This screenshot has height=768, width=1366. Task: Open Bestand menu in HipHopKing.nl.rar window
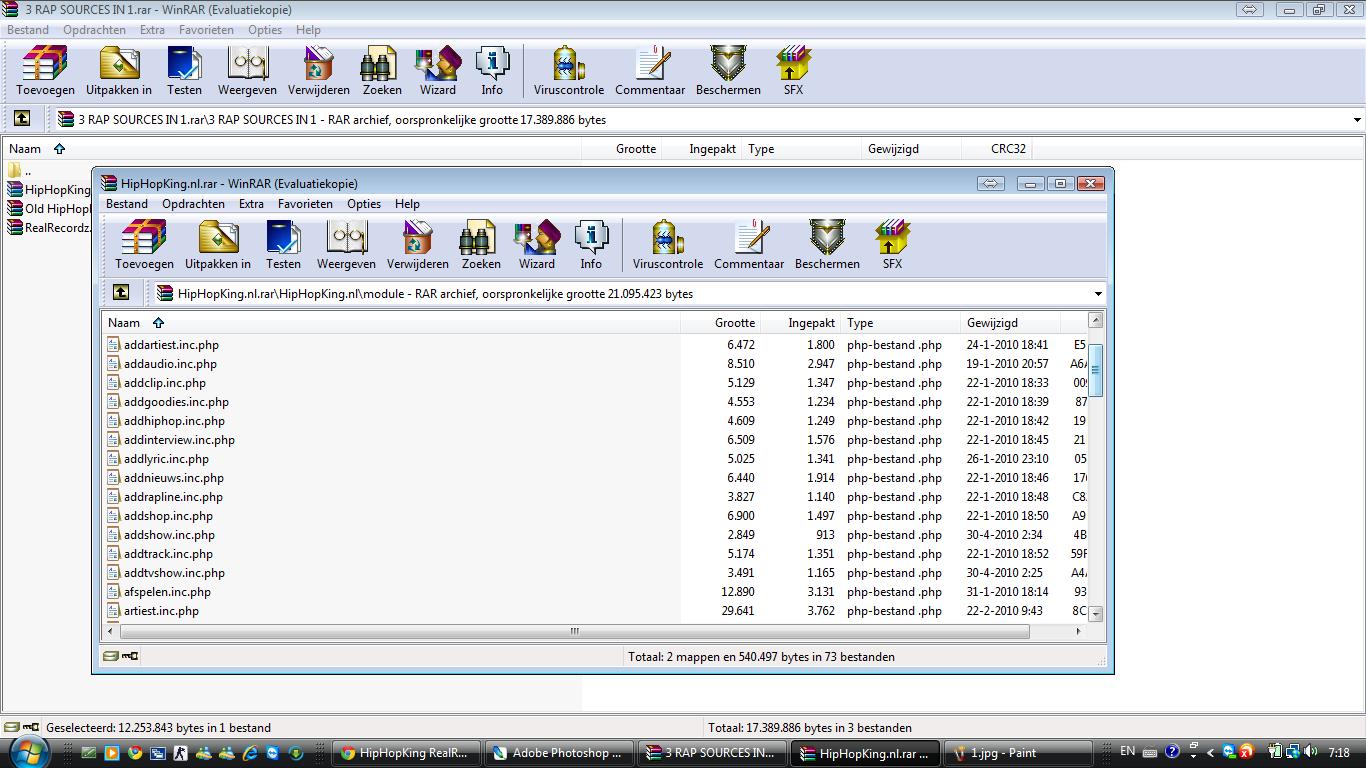127,203
